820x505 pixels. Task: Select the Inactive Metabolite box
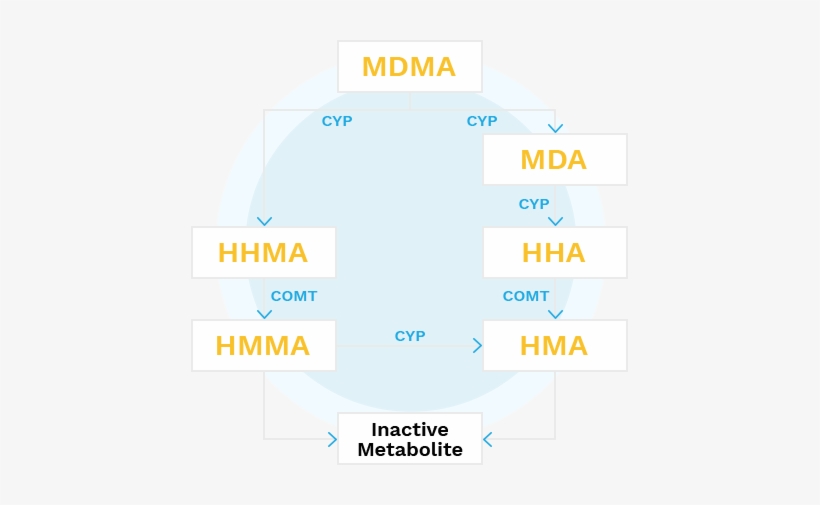410,439
